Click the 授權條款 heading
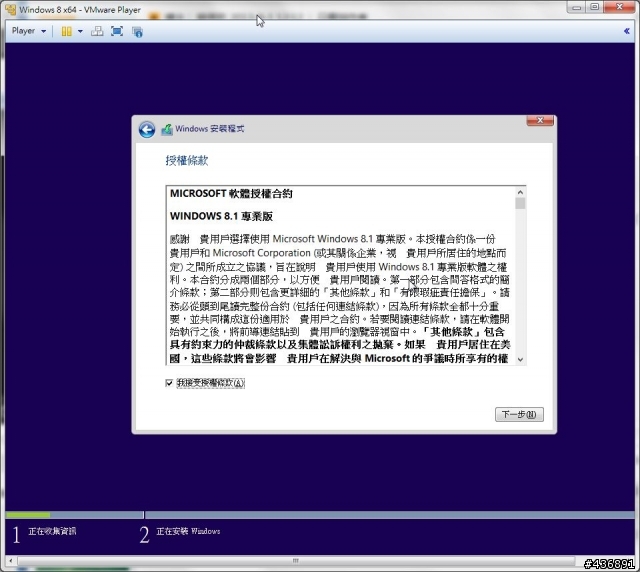The height and width of the screenshot is (572, 640). pyautogui.click(x=187, y=160)
